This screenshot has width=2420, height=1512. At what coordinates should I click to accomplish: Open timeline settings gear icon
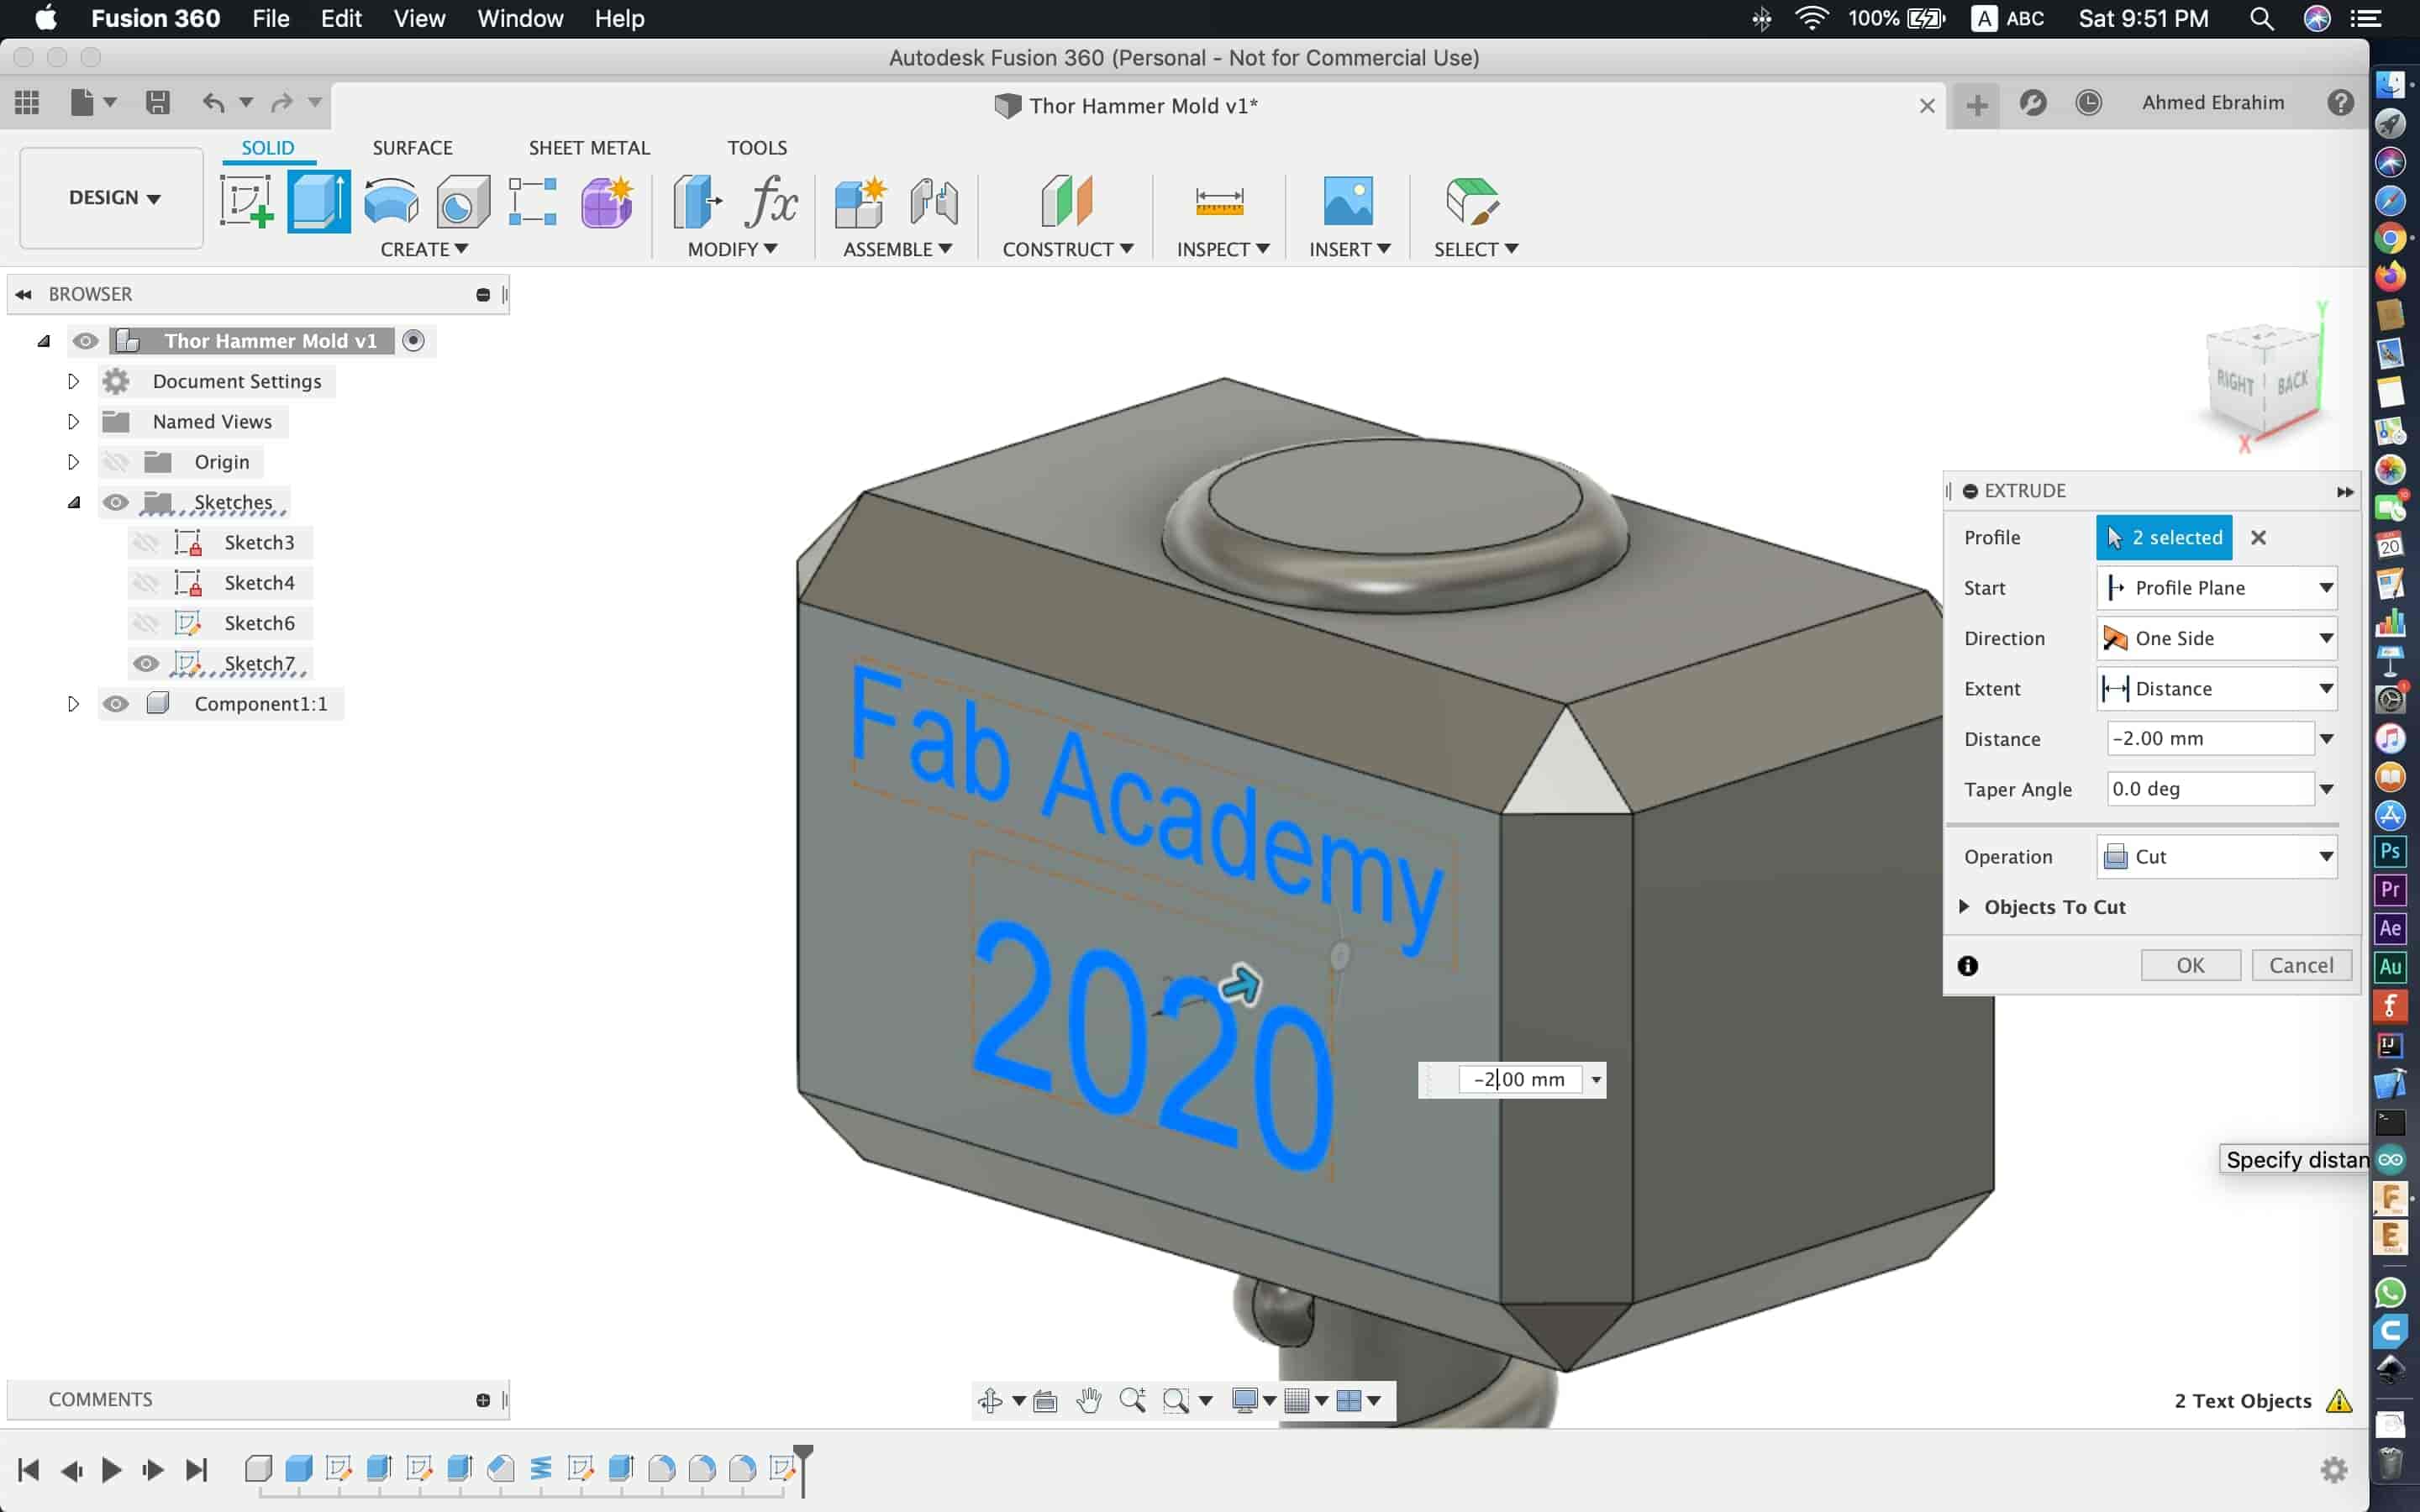click(2334, 1469)
